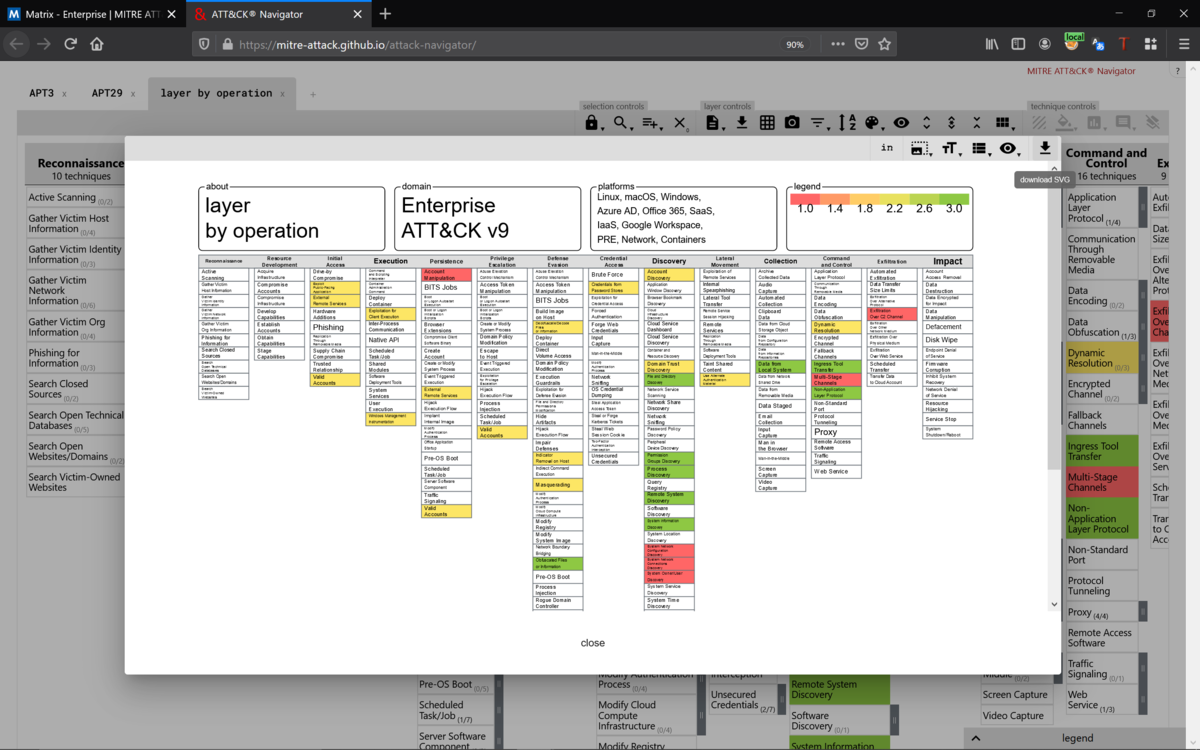The width and height of the screenshot is (1200, 750).
Task: Click the render layer to SVG camera icon
Action: 792,123
